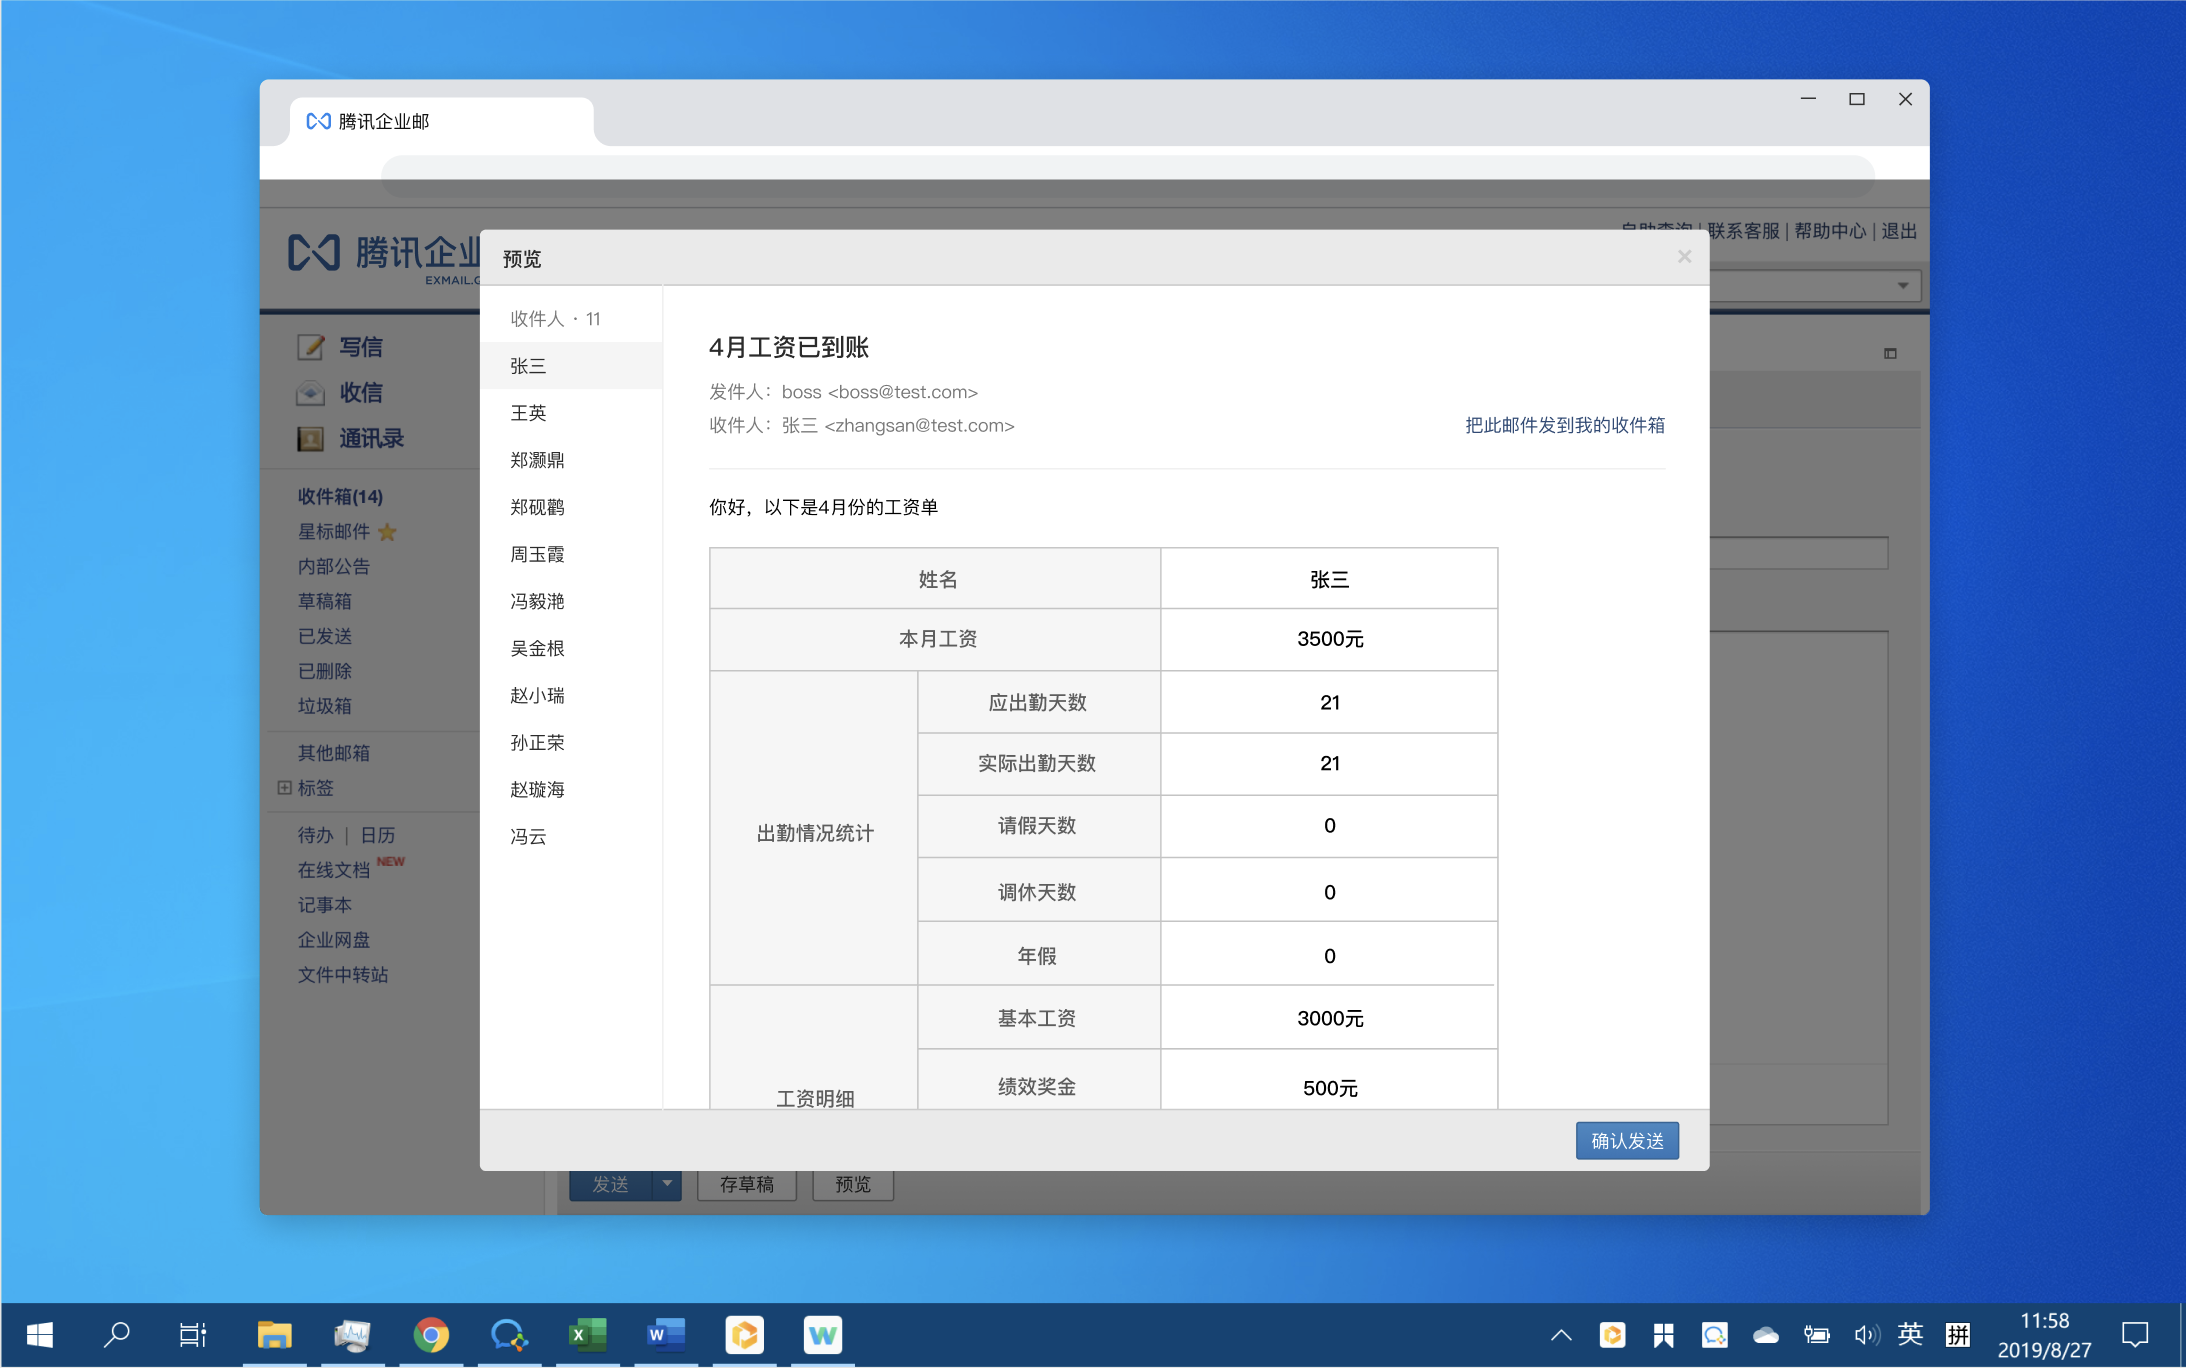Select recipient 王英 in the list
This screenshot has width=2186, height=1368.
pyautogui.click(x=528, y=413)
